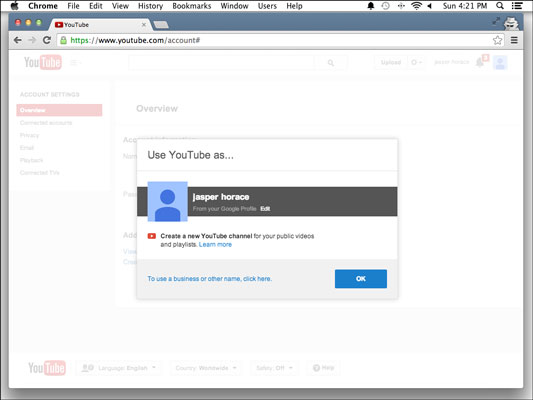The height and width of the screenshot is (400, 533).
Task: Open the Chrome application menu
Action: click(43, 6)
